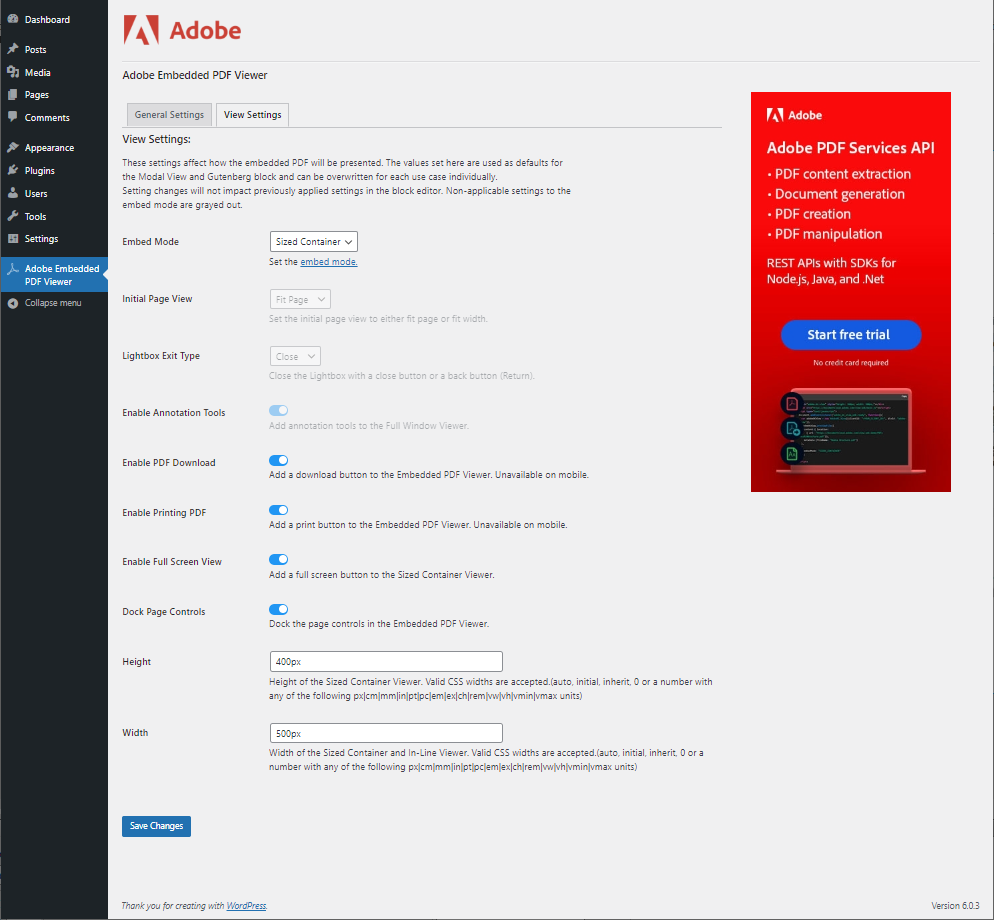
Task: Toggle Enable Printing PDF switch
Action: 278,510
